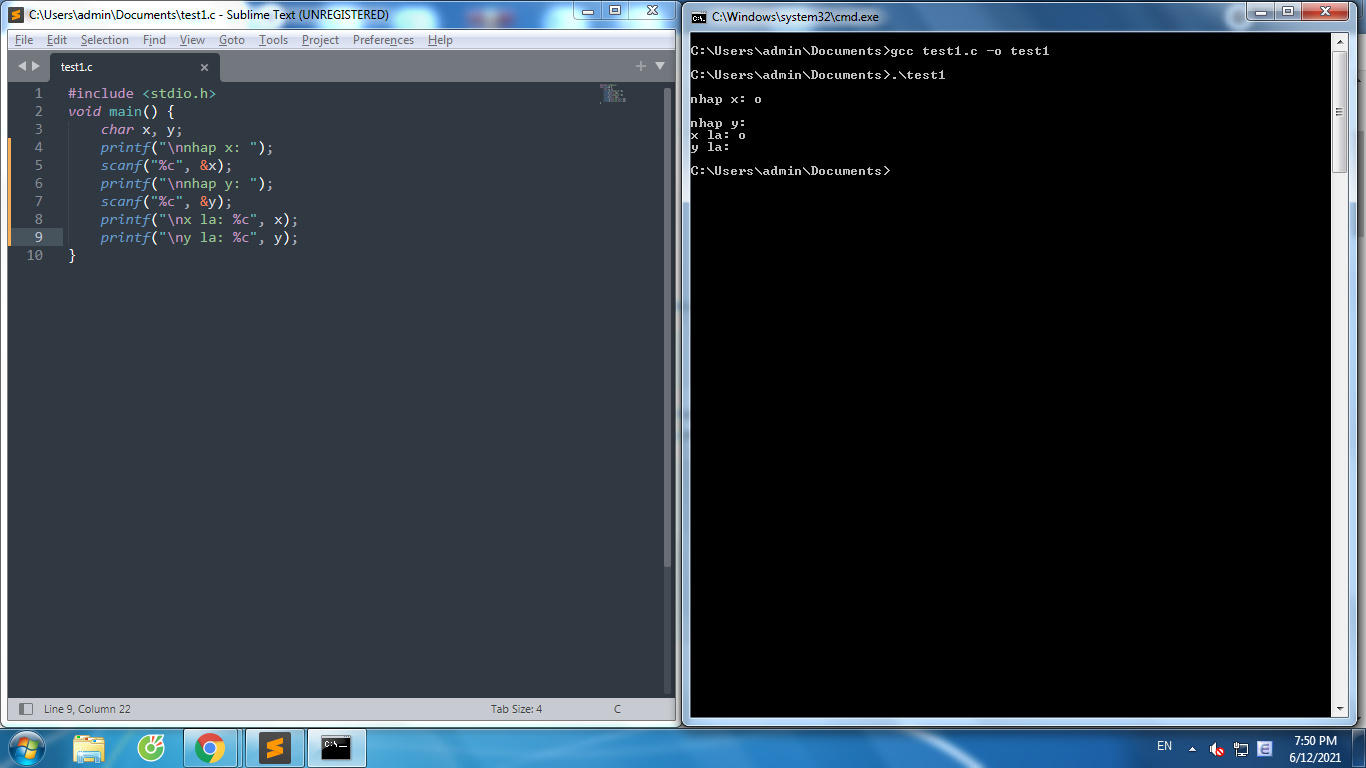Click the cmd scrollbar up arrow
The height and width of the screenshot is (768, 1366).
[1340, 41]
